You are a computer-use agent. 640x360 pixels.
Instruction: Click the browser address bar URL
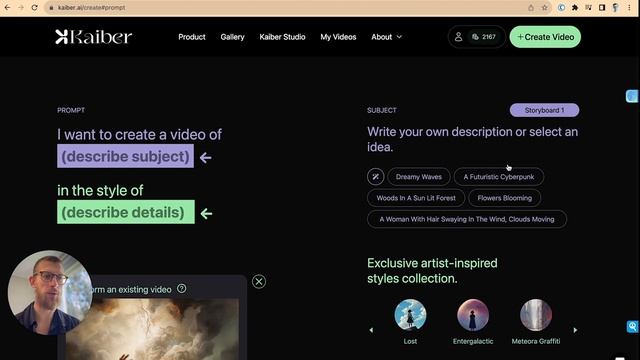[x=91, y=7]
